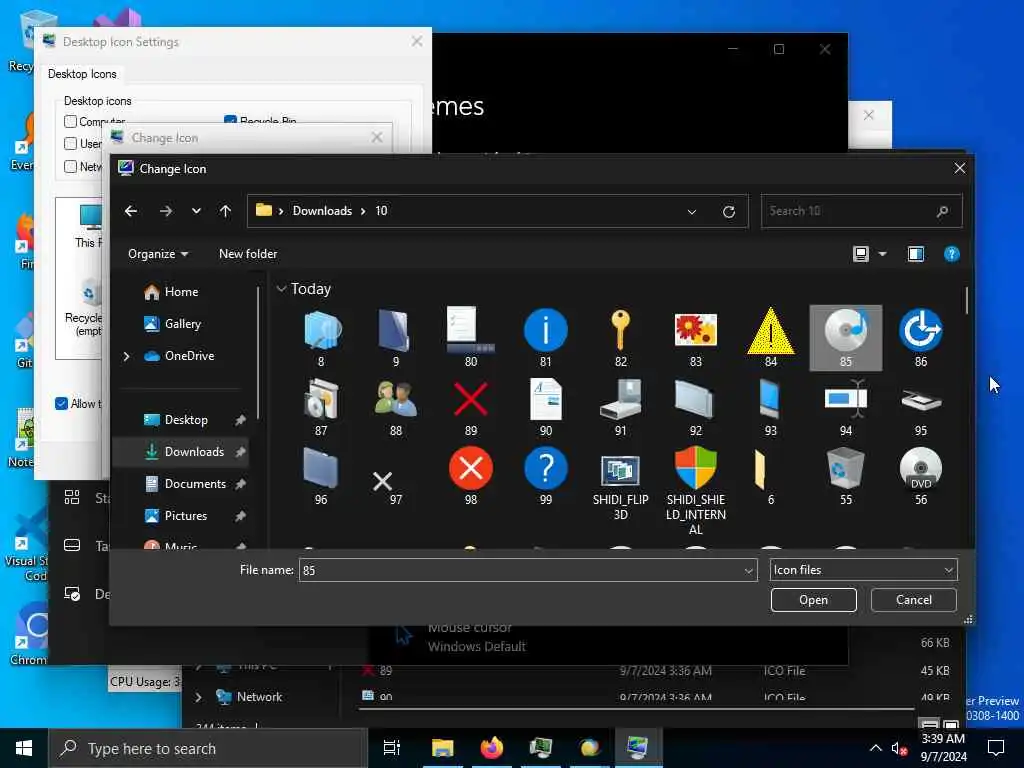
Task: Open File Explorer from the taskbar
Action: (443, 748)
